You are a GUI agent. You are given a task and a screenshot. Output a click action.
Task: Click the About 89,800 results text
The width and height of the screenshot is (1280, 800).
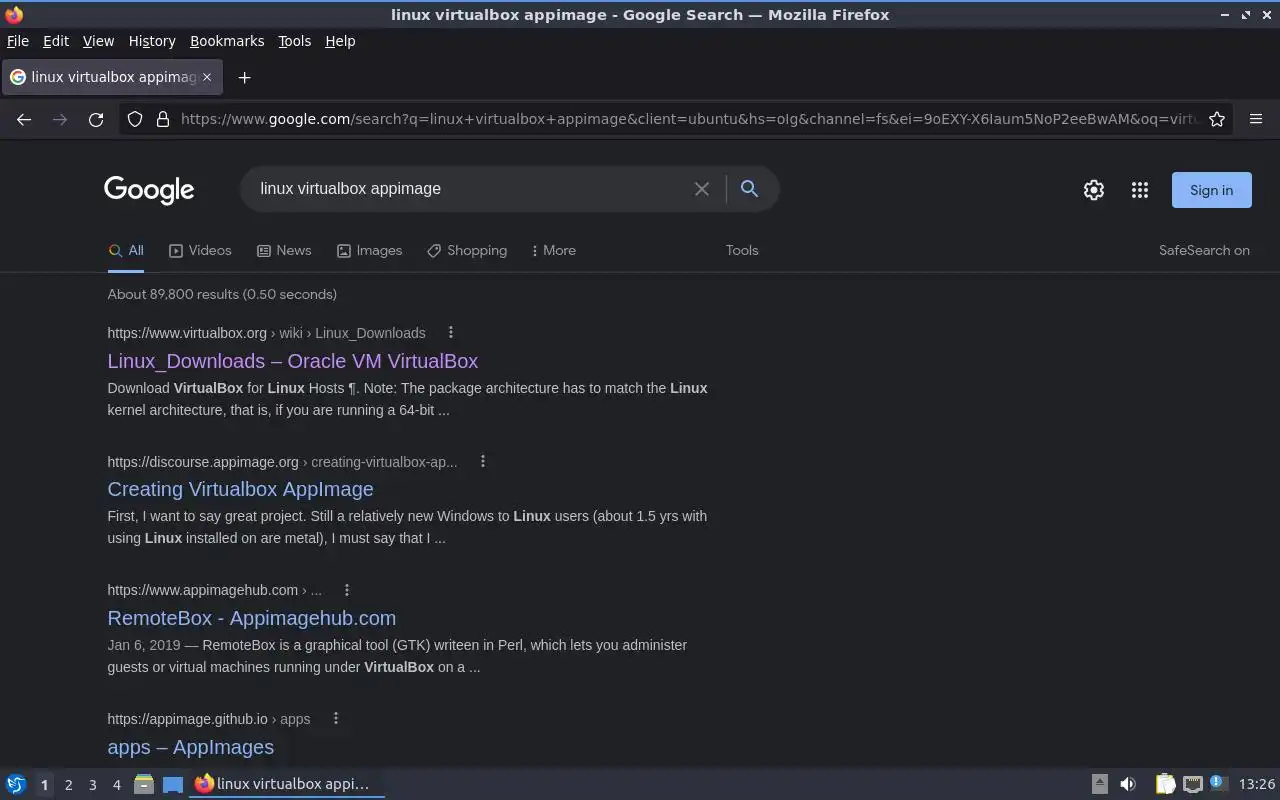coord(222,294)
